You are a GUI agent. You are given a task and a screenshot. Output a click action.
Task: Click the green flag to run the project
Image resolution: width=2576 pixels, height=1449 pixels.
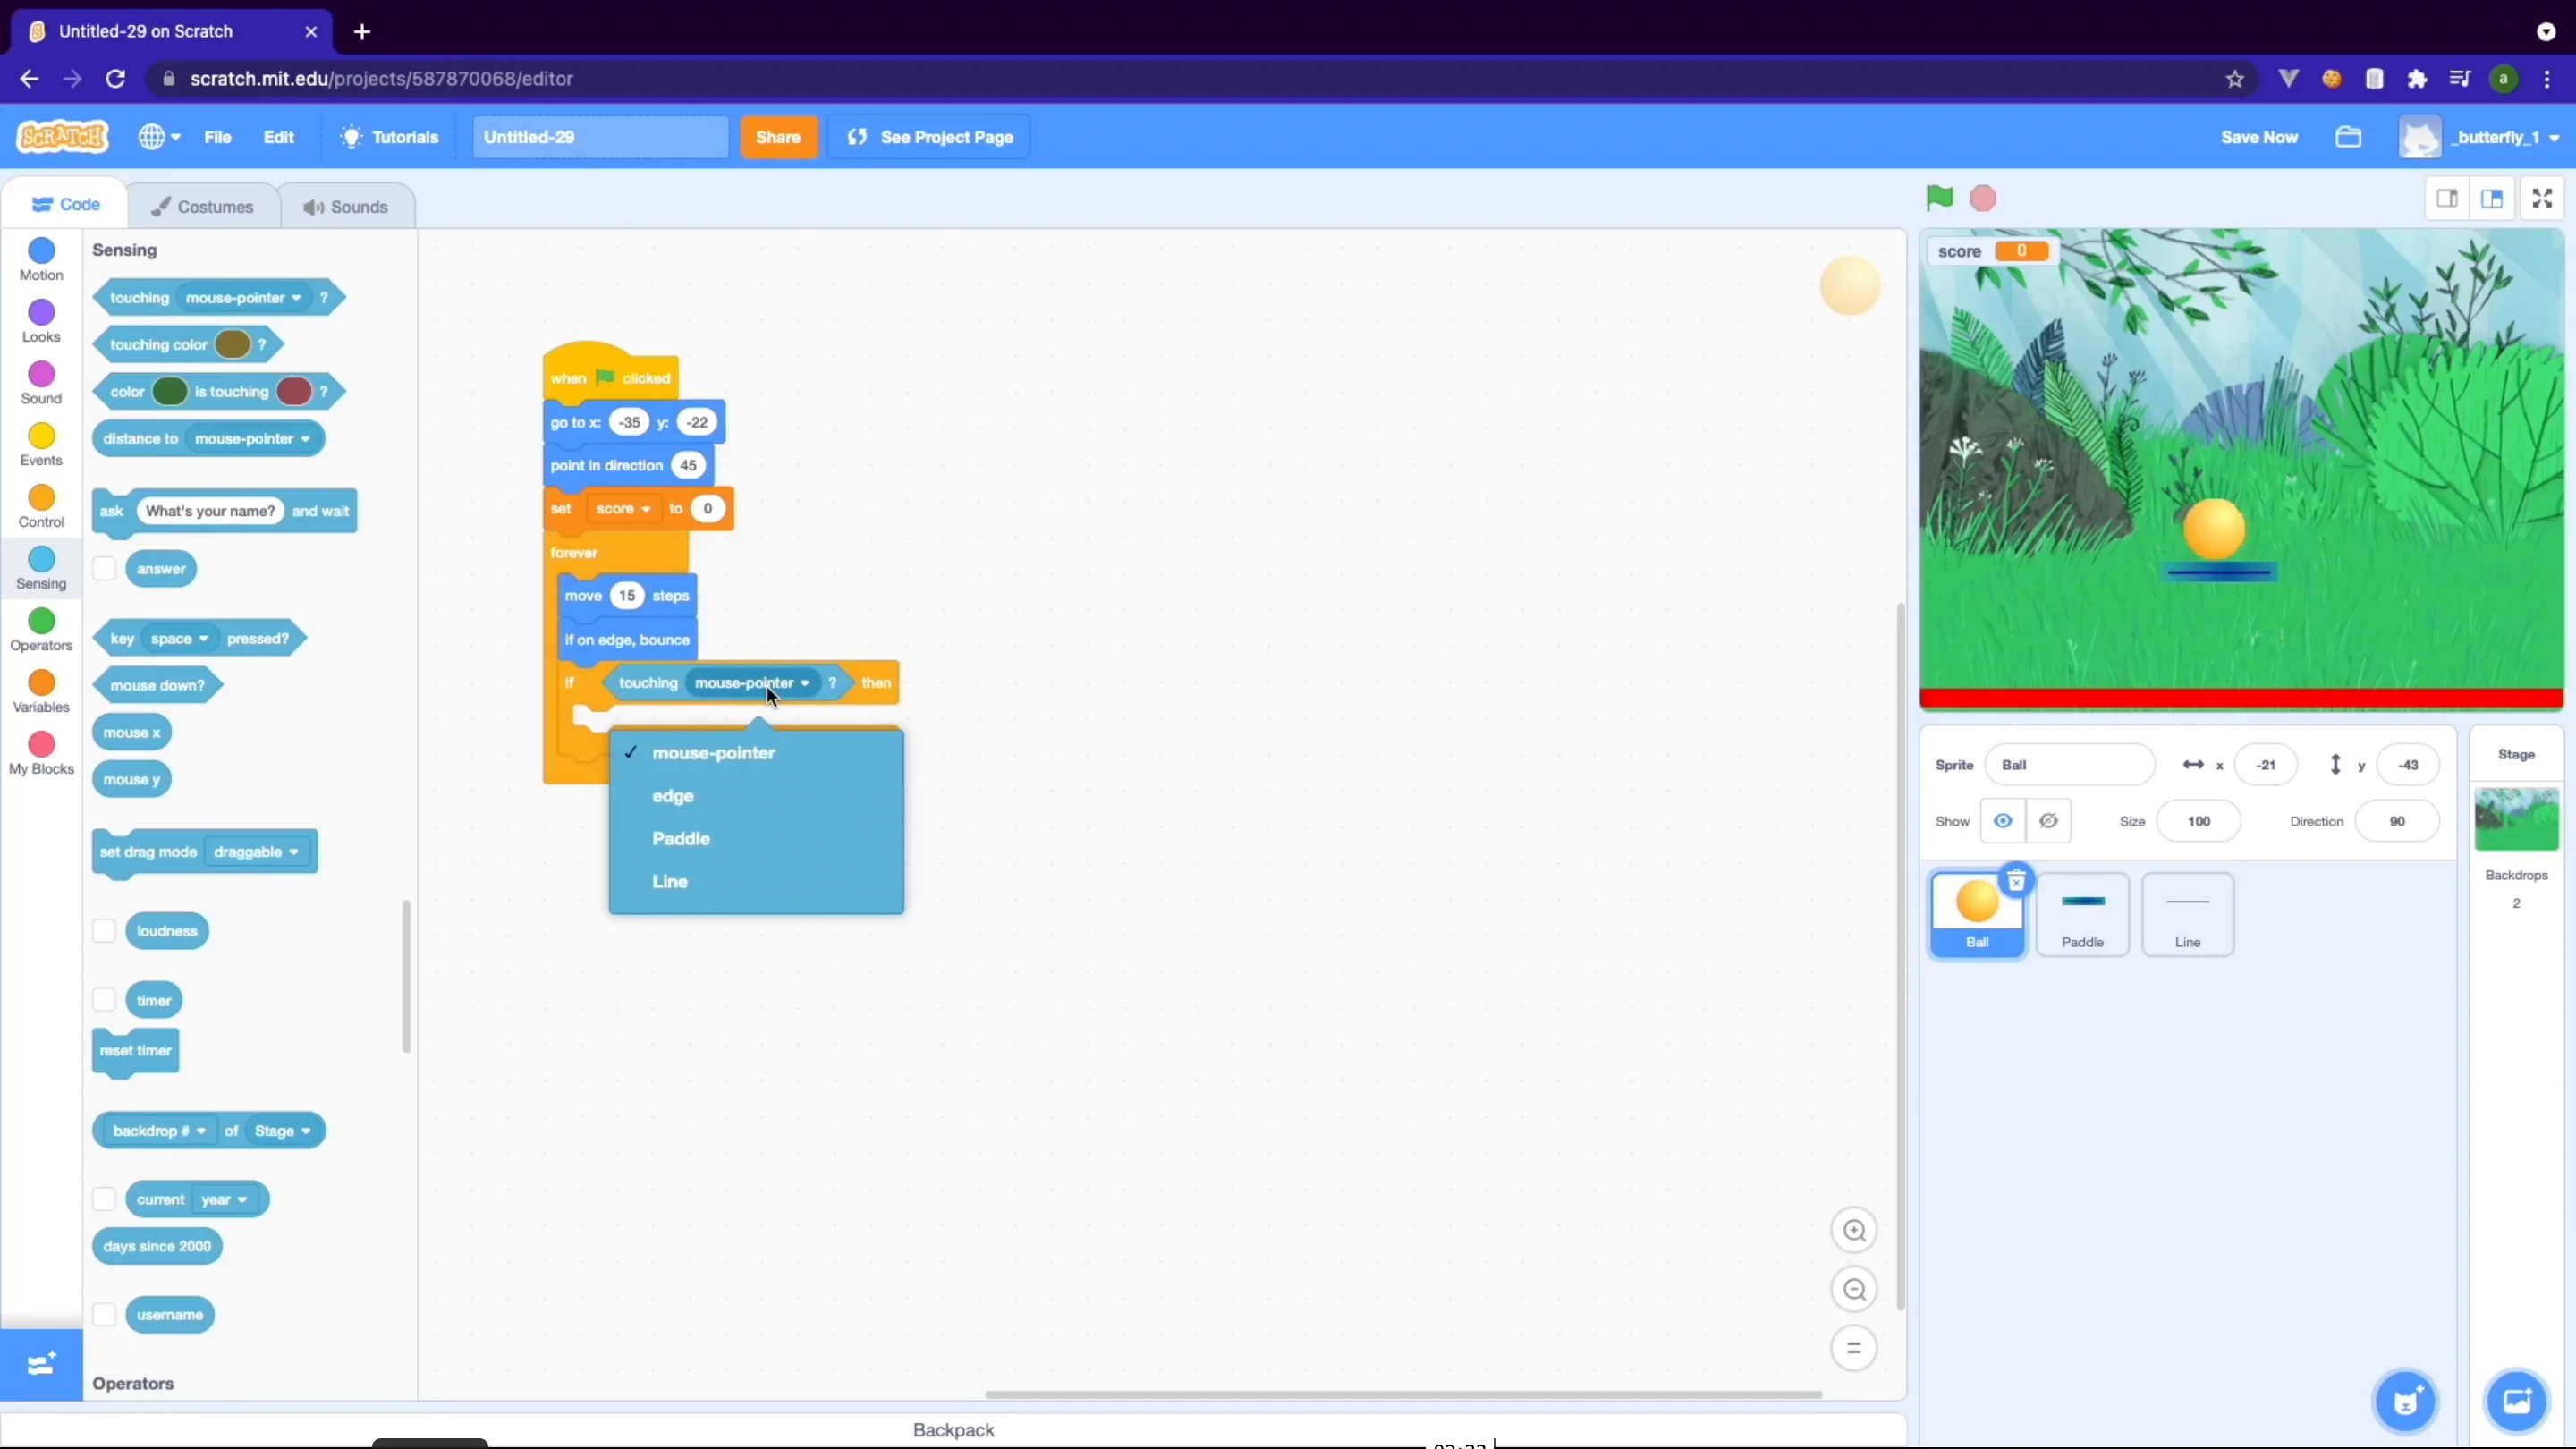click(x=1940, y=198)
